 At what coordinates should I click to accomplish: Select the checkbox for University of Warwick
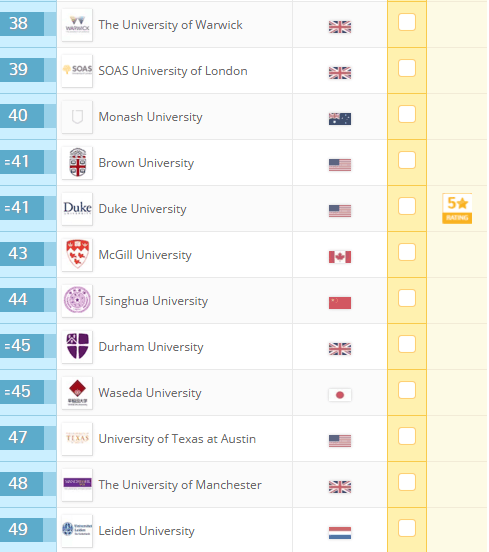point(407,22)
